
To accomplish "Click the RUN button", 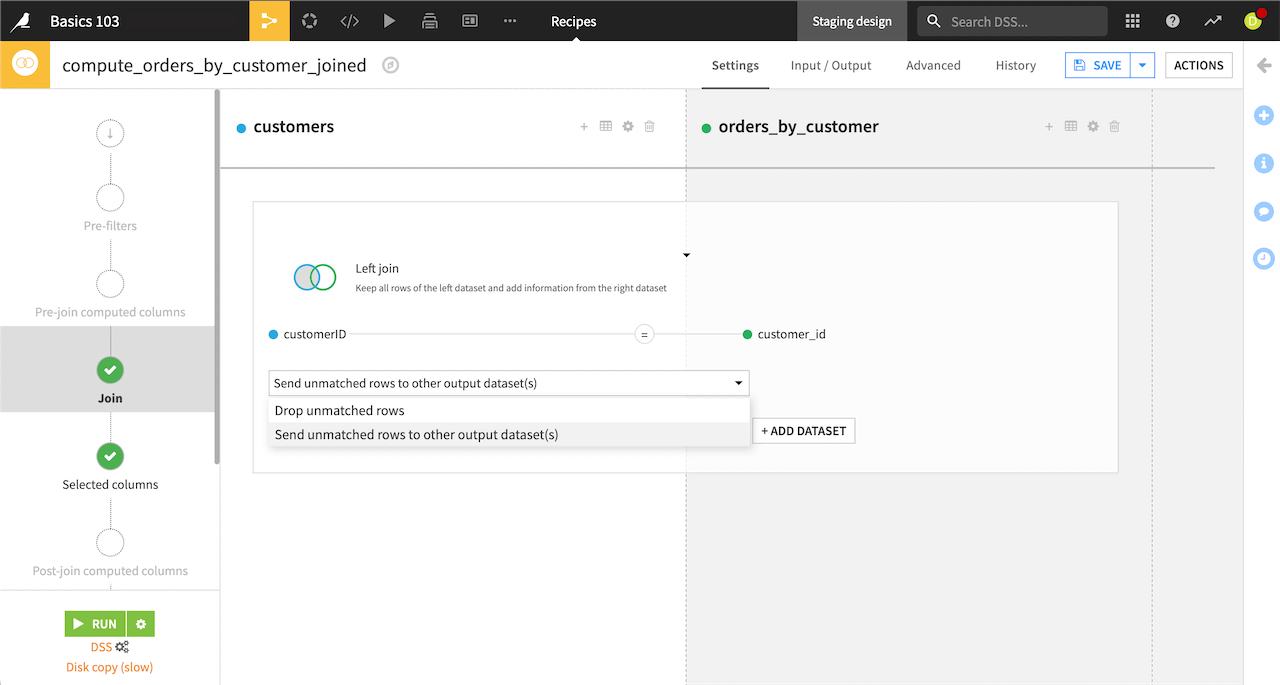I will (95, 623).
